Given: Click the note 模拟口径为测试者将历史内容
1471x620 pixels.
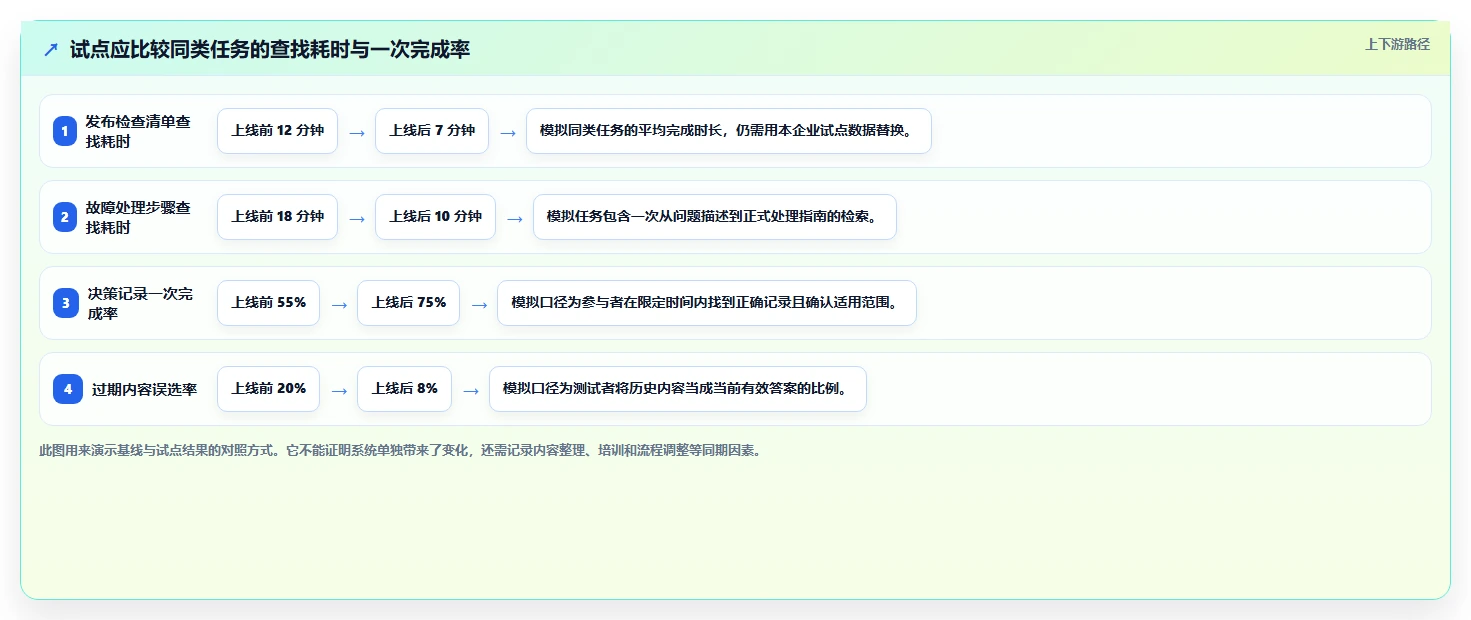Looking at the screenshot, I should coord(677,389).
